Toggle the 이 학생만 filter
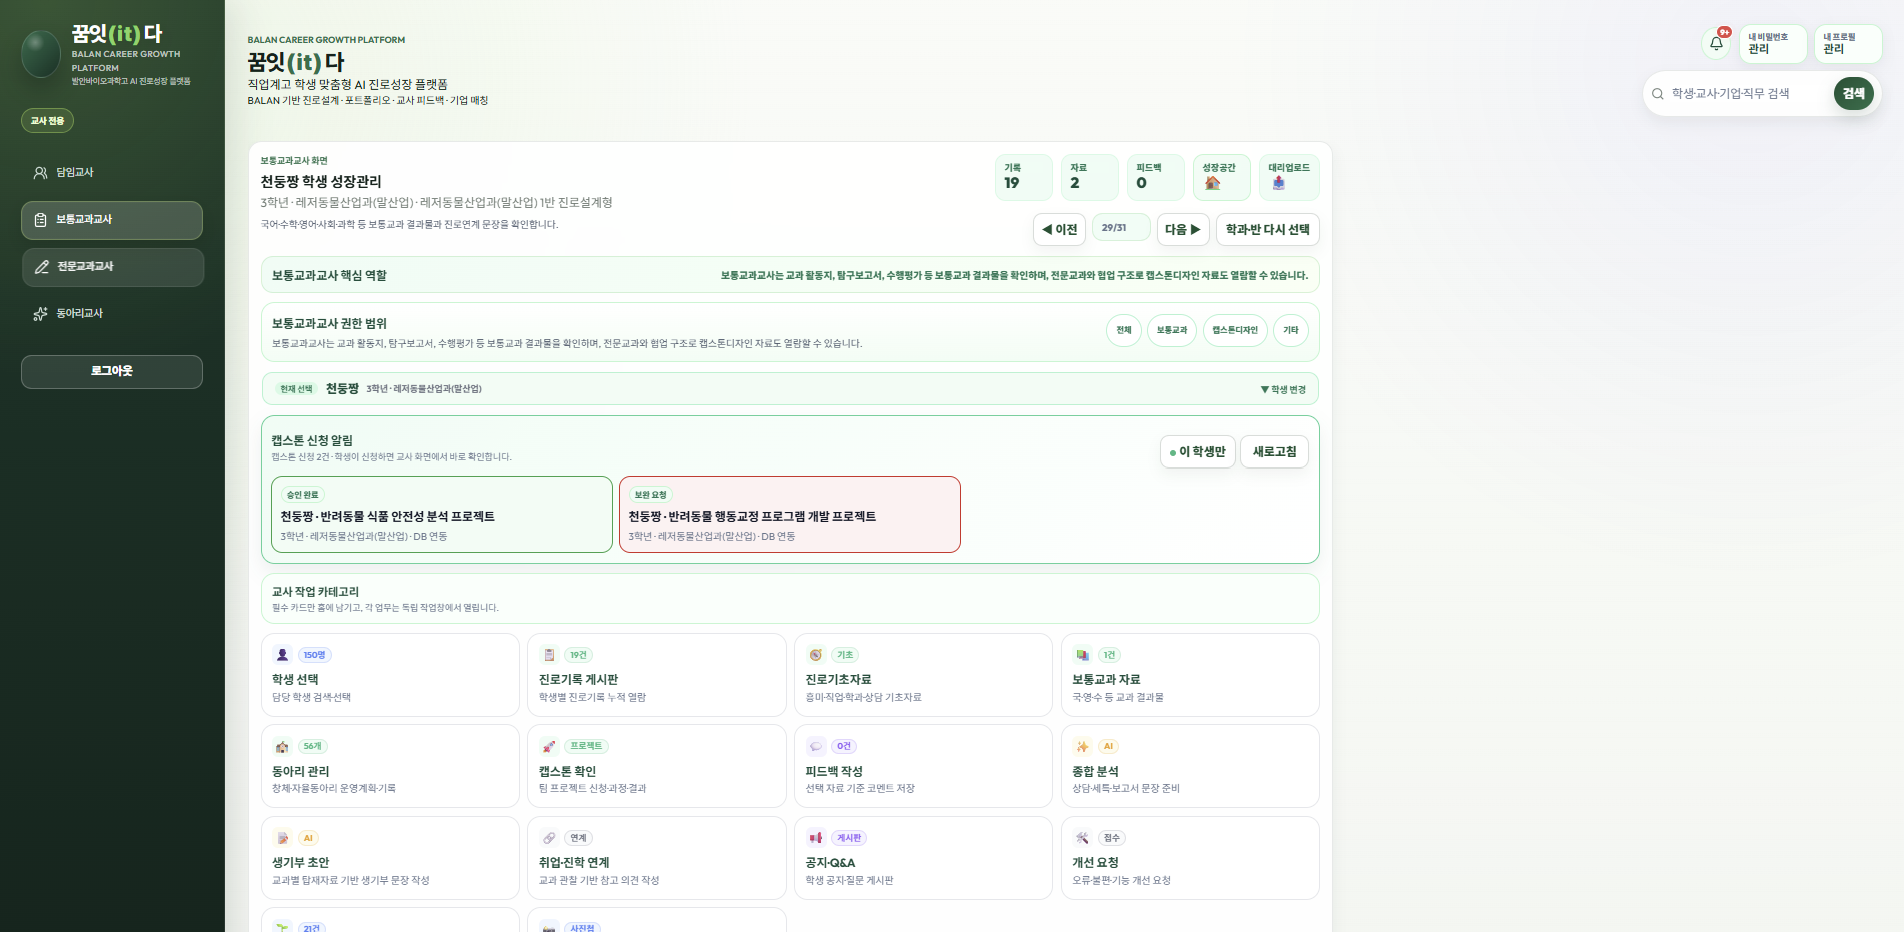Image resolution: width=1904 pixels, height=932 pixels. click(x=1198, y=452)
